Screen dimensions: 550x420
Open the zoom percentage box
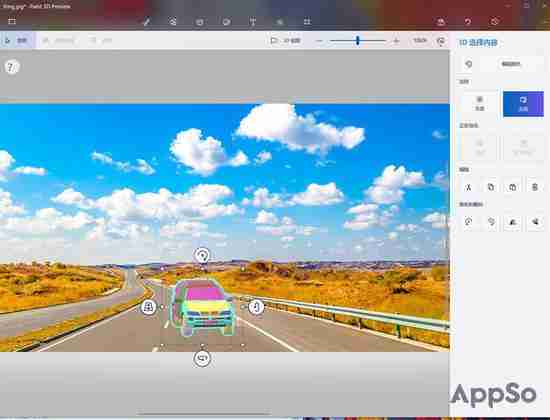coord(420,41)
